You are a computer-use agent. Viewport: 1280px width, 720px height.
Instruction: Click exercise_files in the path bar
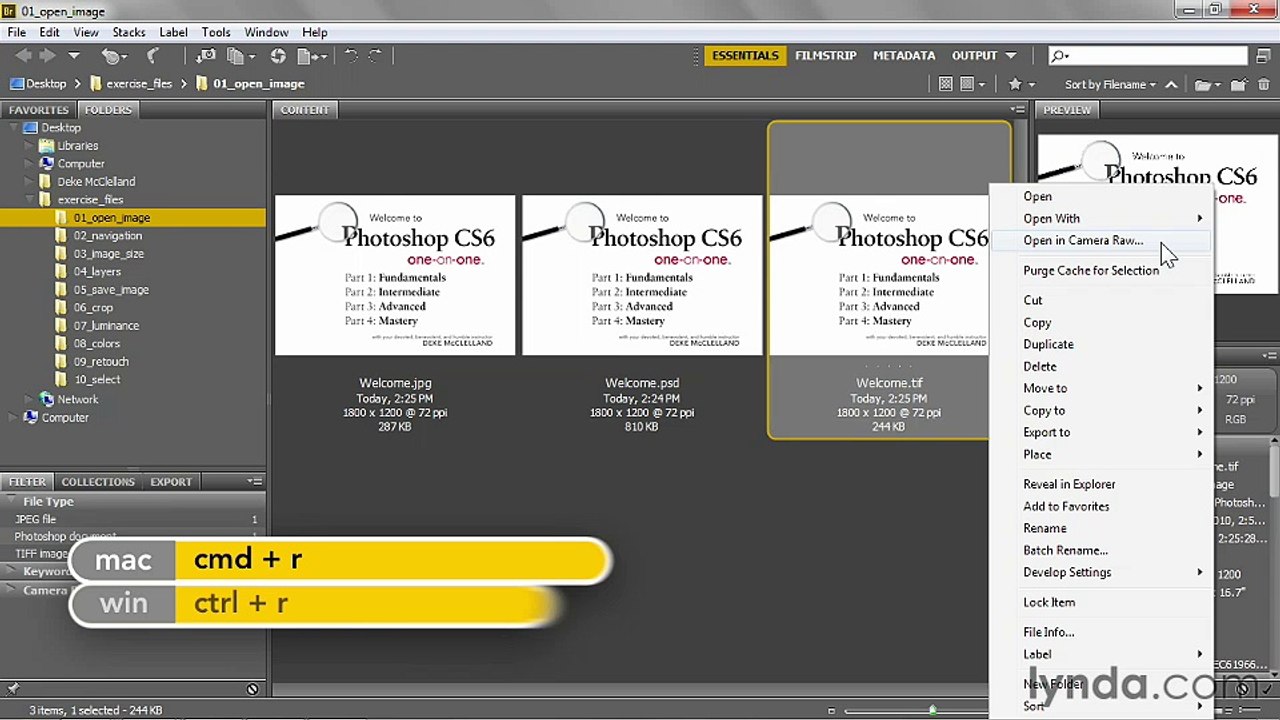(x=139, y=84)
